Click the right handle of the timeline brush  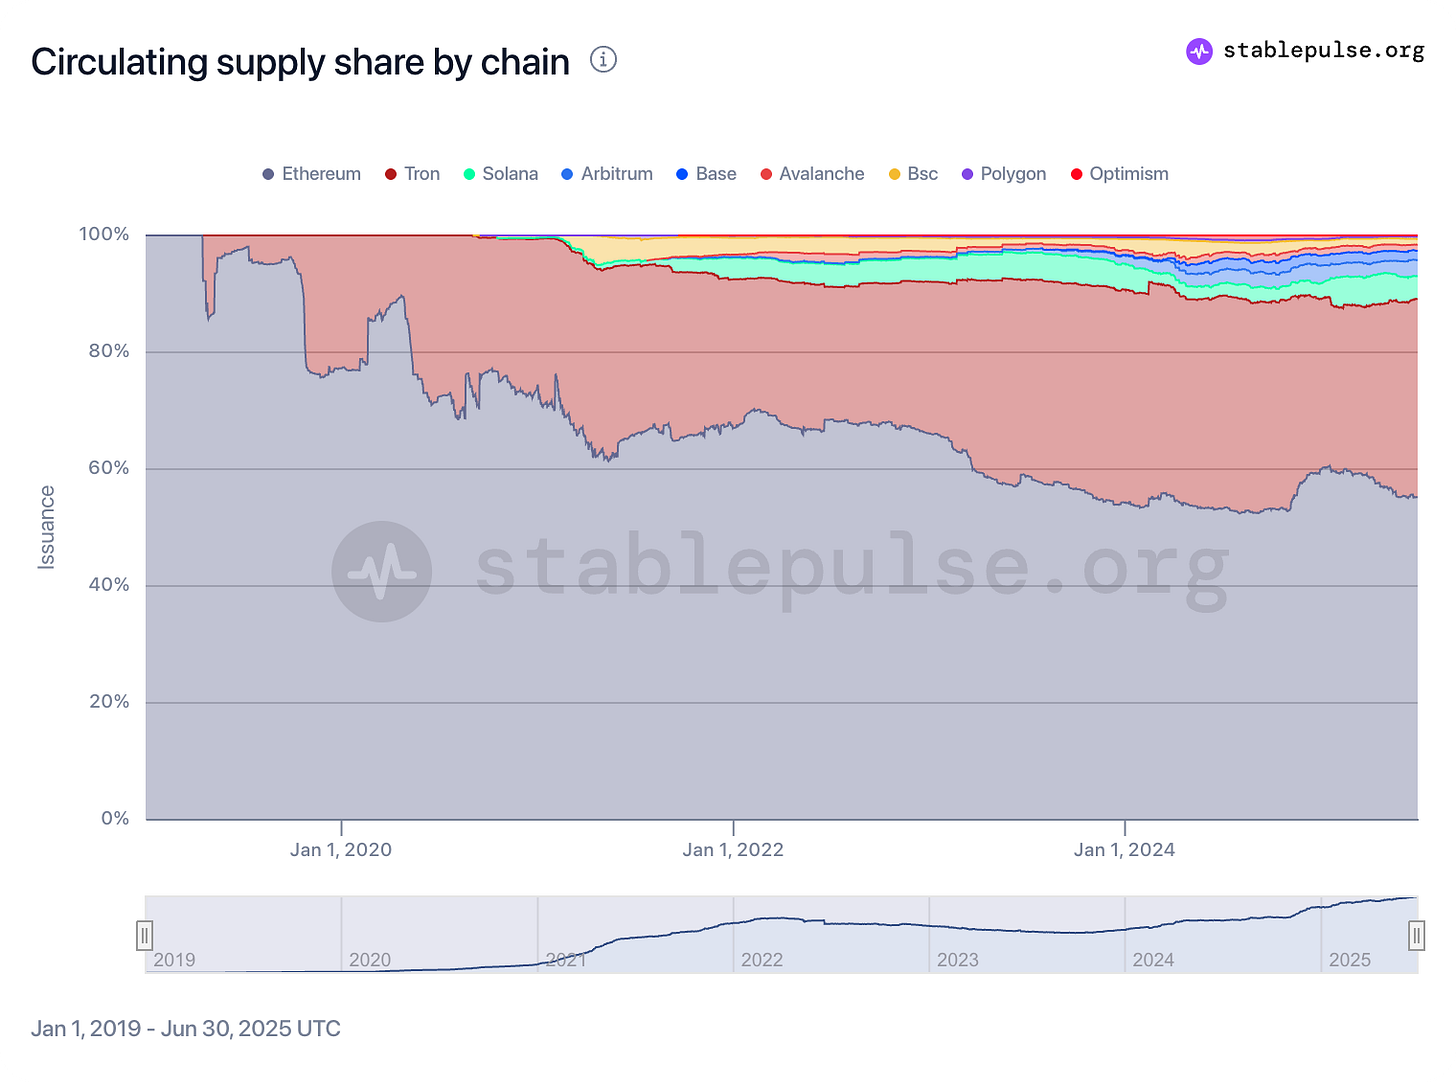click(1416, 935)
